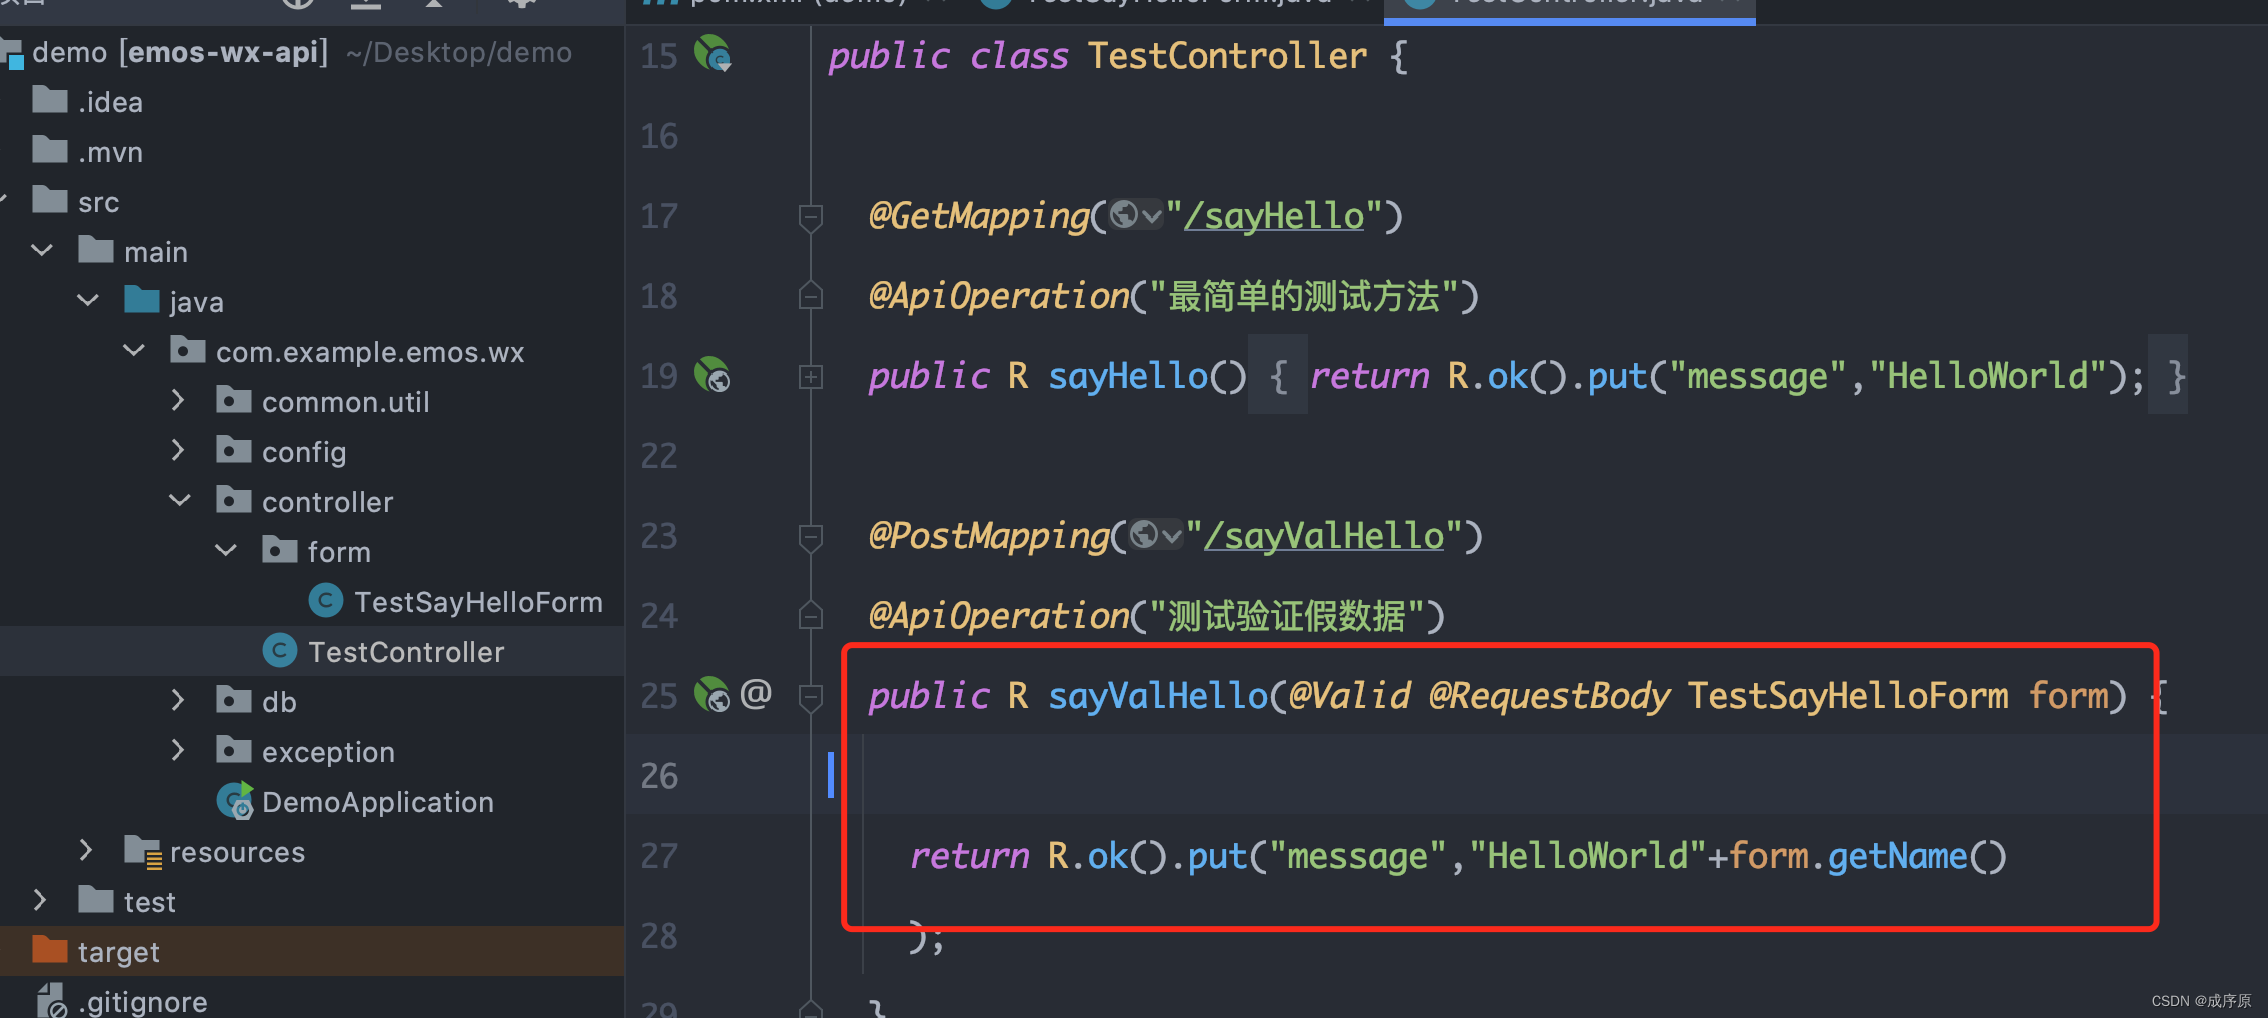Image resolution: width=2268 pixels, height=1018 pixels.
Task: Toggle the fold marker on line 17
Action: coord(811,217)
